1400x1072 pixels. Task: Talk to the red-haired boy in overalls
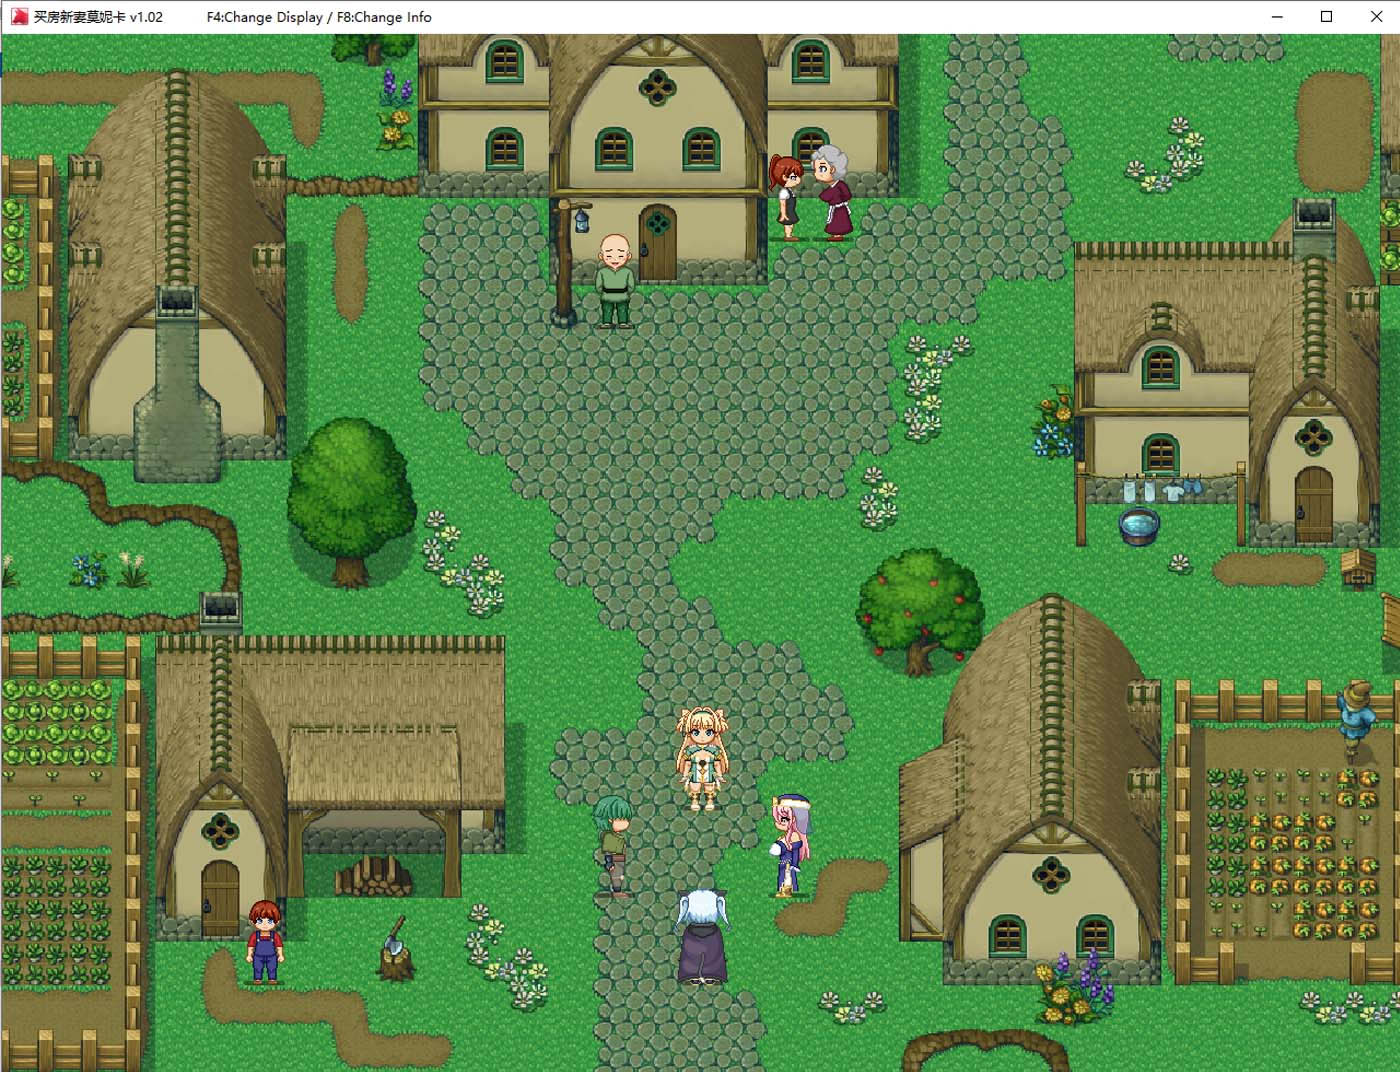click(x=265, y=940)
